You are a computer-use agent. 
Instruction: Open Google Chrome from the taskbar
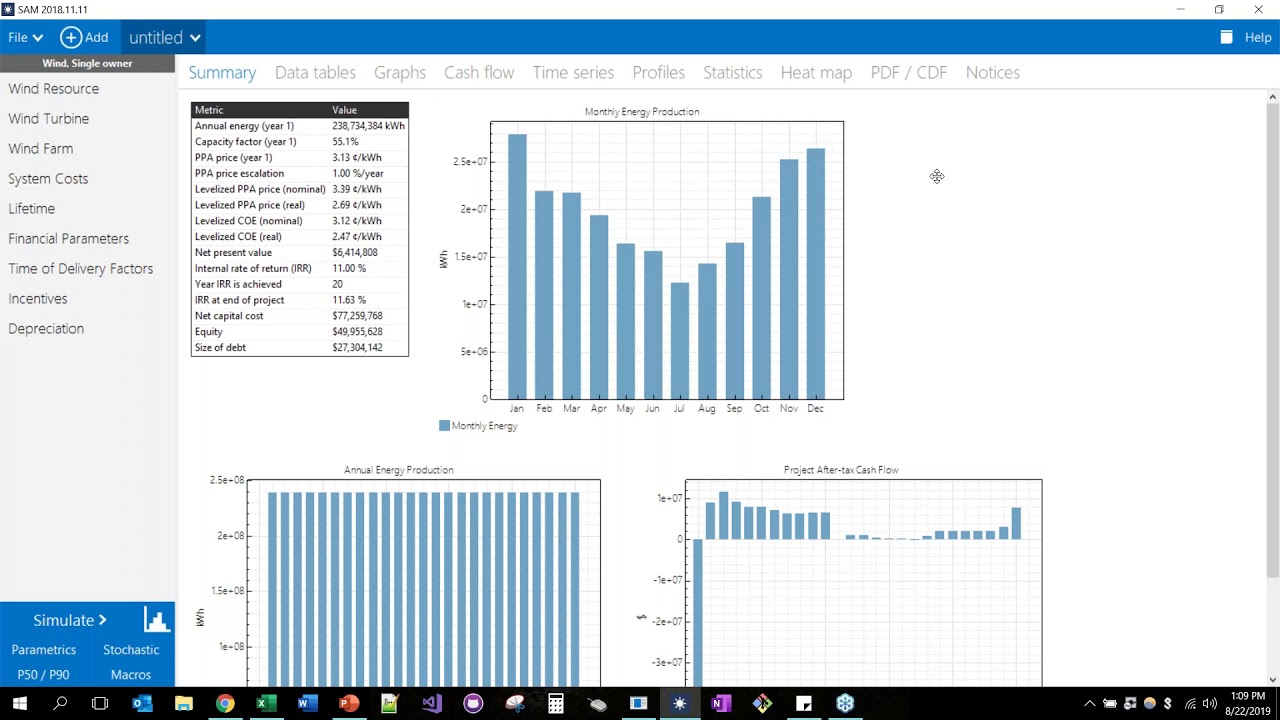click(225, 704)
